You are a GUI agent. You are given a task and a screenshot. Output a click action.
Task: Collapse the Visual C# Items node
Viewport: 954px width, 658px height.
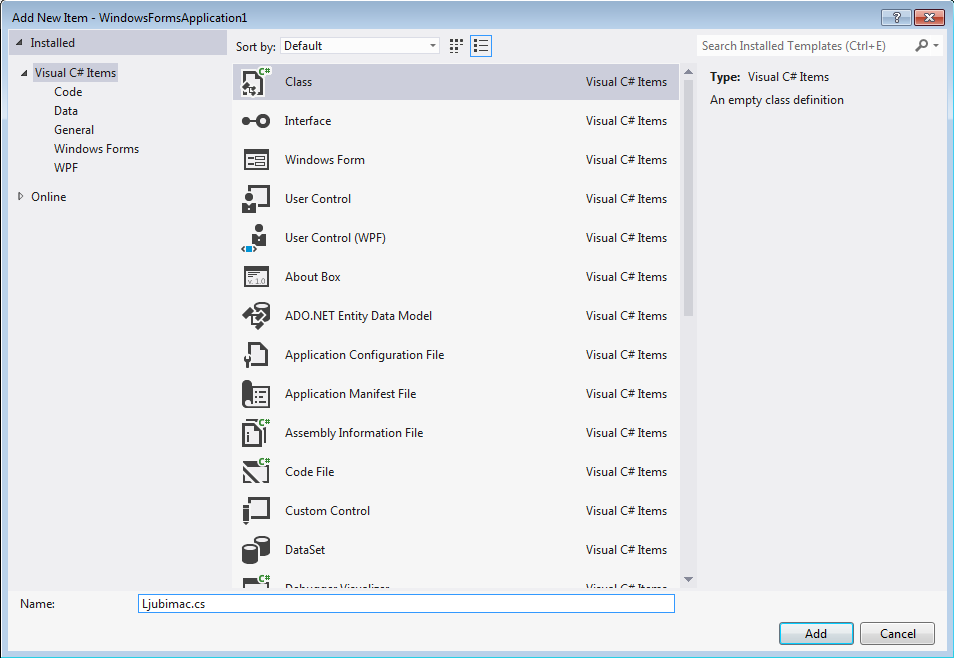(x=24, y=73)
